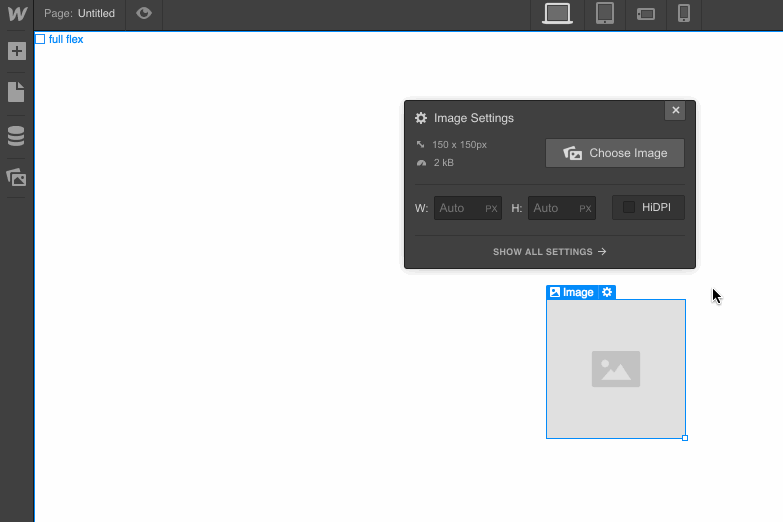Switch to mobile portrait breakpoint view
783x522 pixels.
(684, 13)
